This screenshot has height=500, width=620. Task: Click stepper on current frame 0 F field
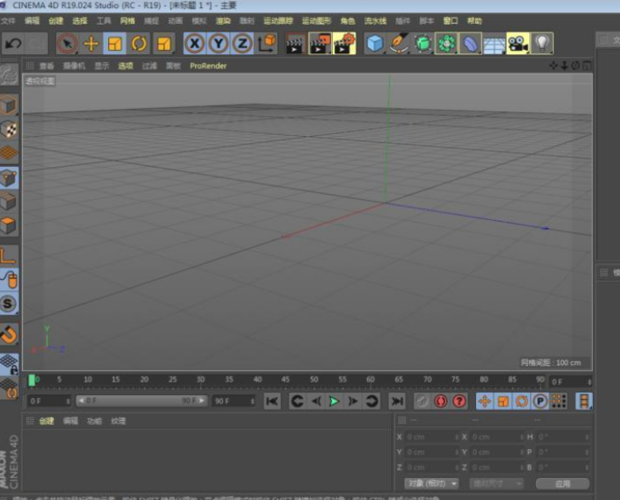[x=589, y=382]
